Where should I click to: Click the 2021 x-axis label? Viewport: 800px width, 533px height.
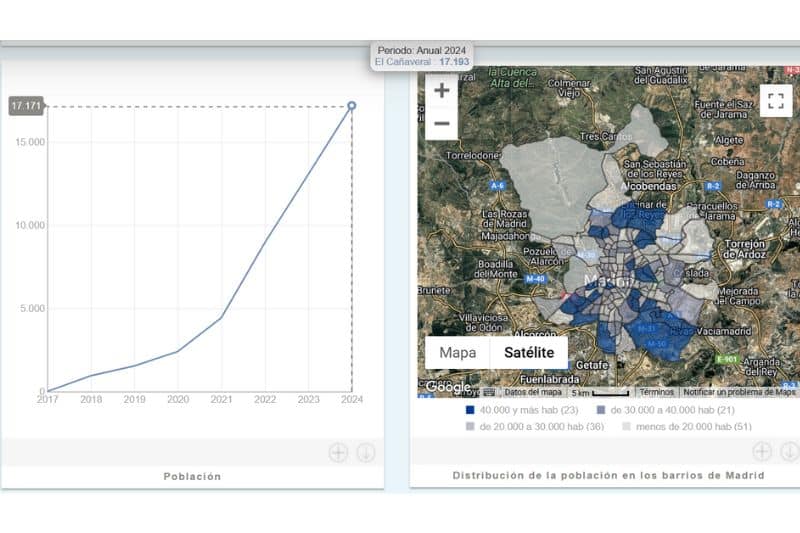tap(221, 399)
